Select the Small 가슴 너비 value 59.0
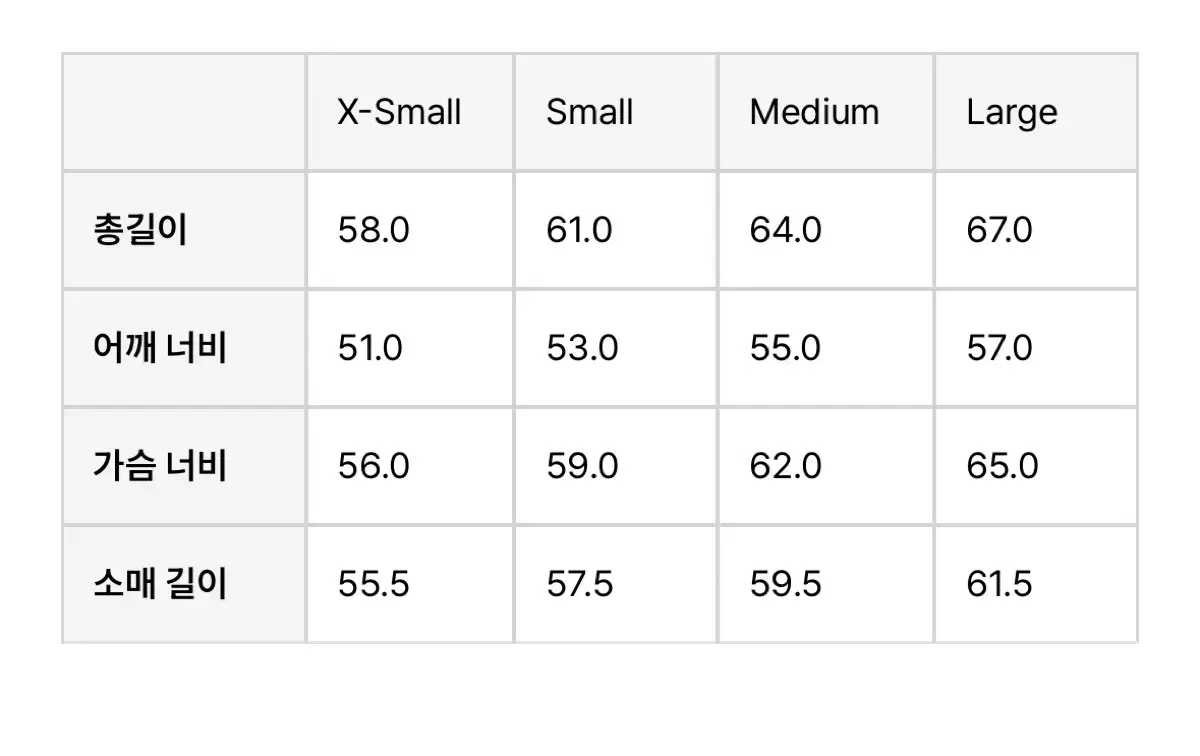Viewport: 1200px width, 756px height. click(582, 466)
